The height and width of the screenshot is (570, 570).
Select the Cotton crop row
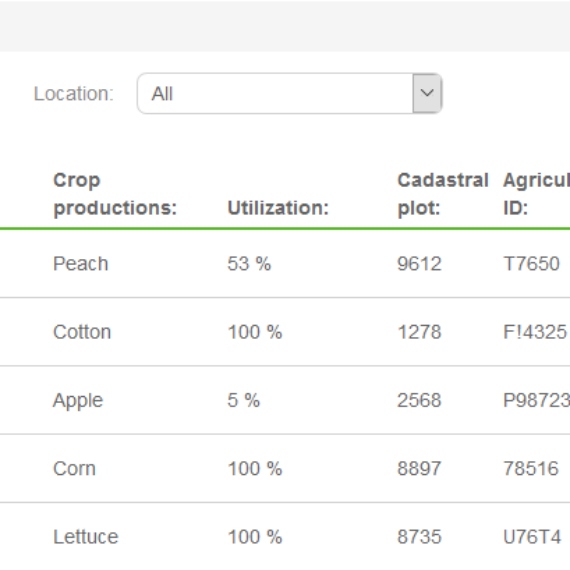285,332
